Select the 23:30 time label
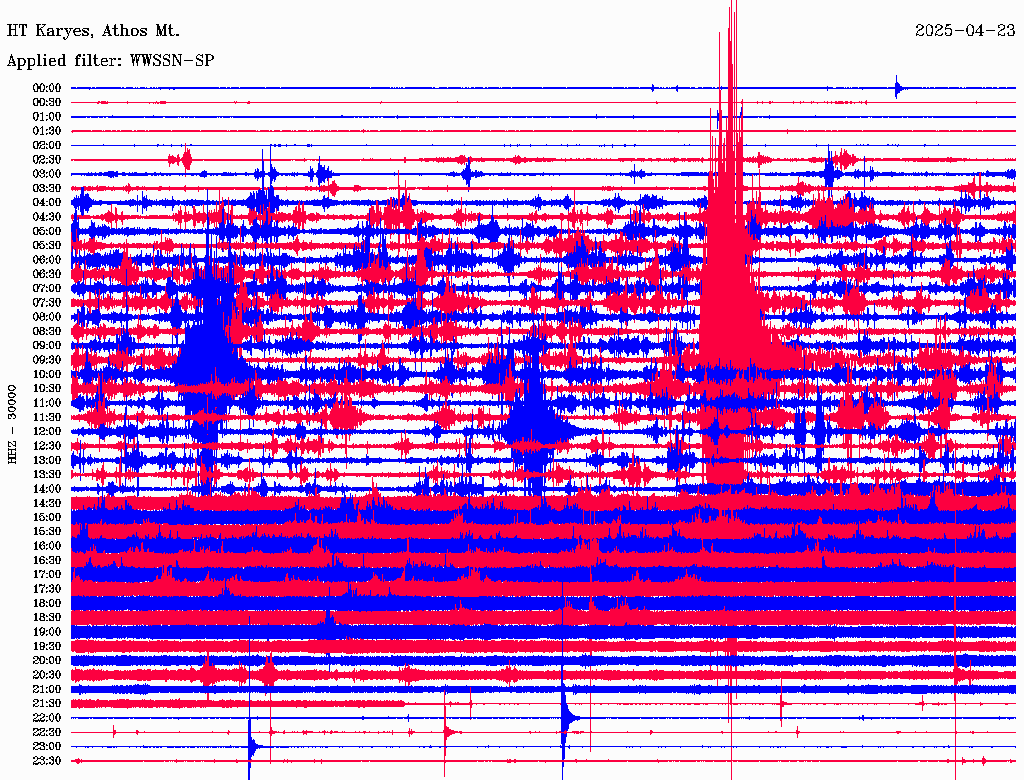 [47, 761]
